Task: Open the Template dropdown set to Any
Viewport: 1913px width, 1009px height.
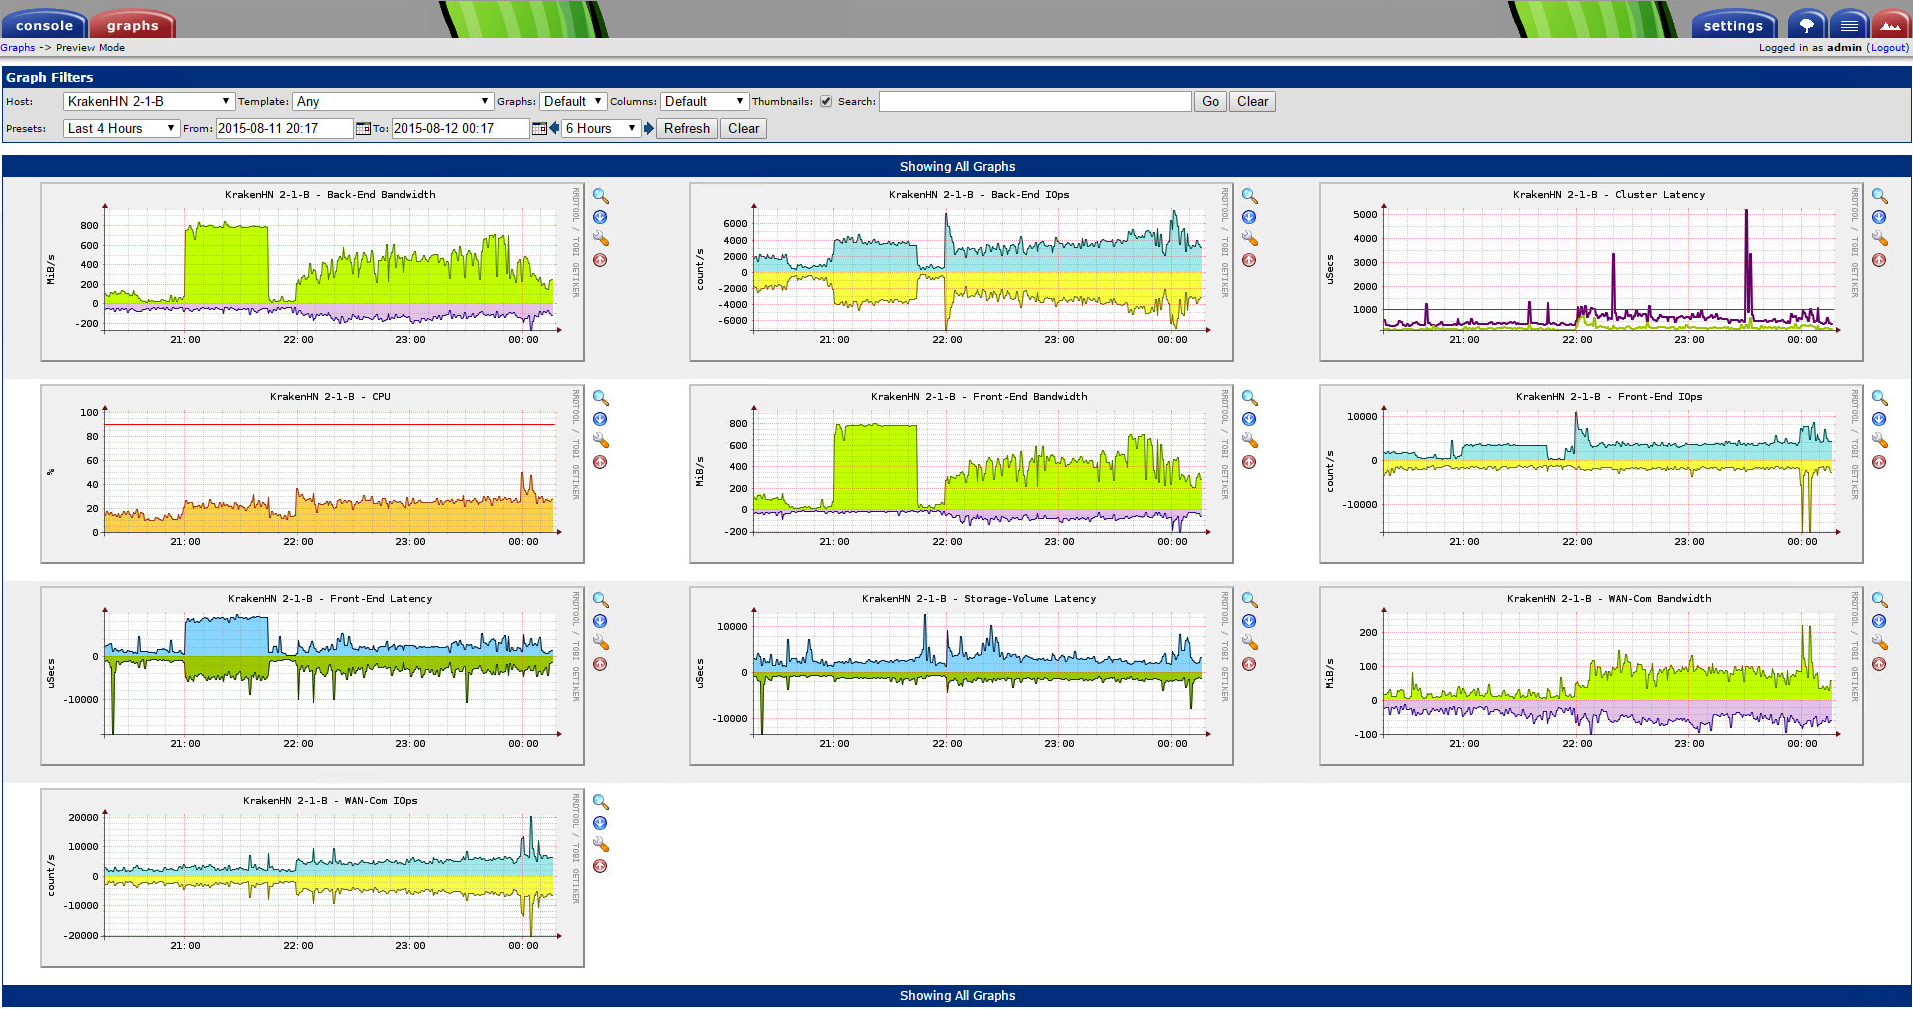Action: tap(393, 102)
